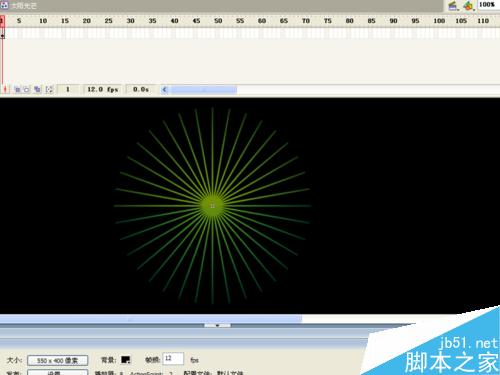This screenshot has height=375, width=500.
Task: Click frame 75 on the timeline ruler
Action: point(328,21)
